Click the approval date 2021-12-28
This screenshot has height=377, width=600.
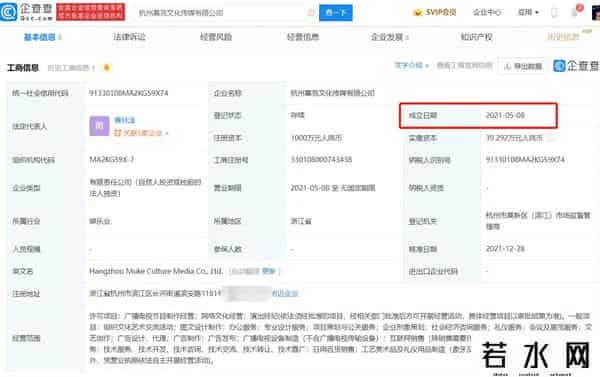click(x=505, y=249)
